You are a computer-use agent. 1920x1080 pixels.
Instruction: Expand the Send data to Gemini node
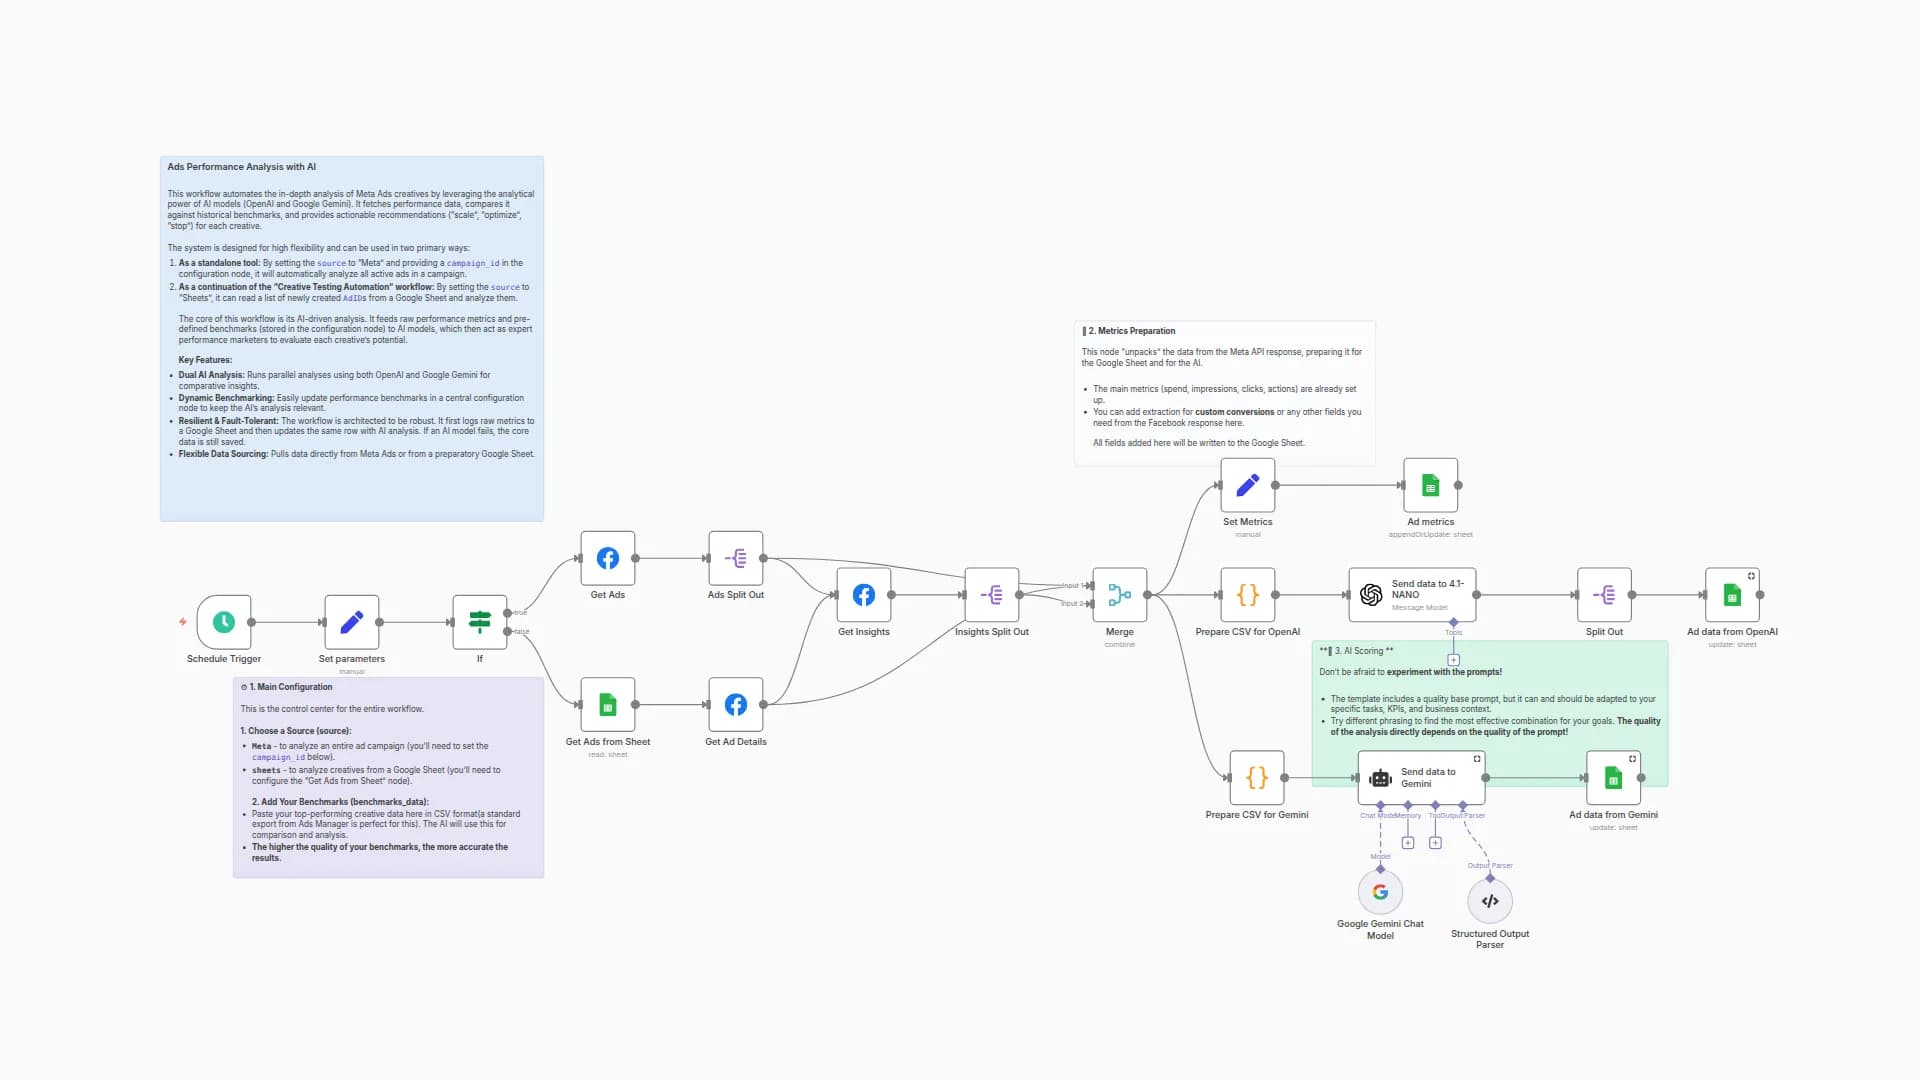coord(1477,758)
